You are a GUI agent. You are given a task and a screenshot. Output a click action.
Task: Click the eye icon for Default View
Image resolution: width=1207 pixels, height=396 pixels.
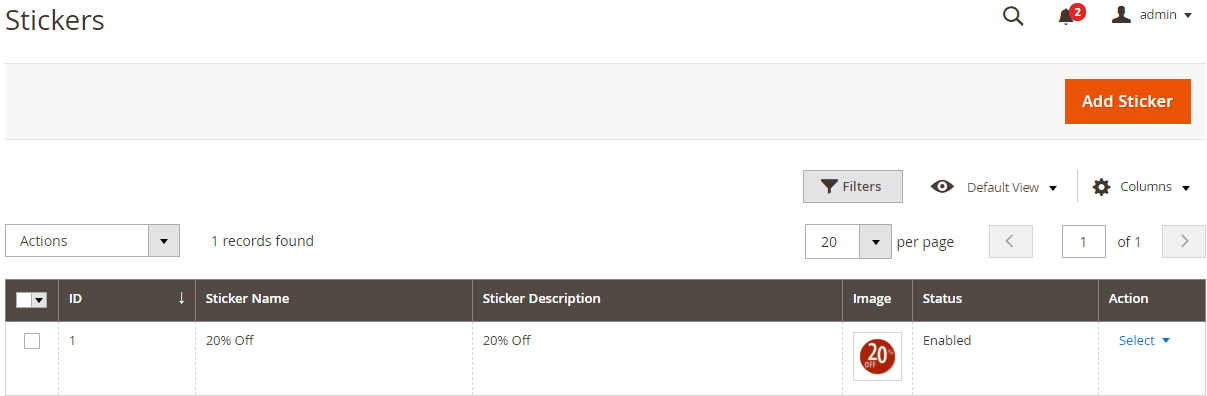[941, 187]
